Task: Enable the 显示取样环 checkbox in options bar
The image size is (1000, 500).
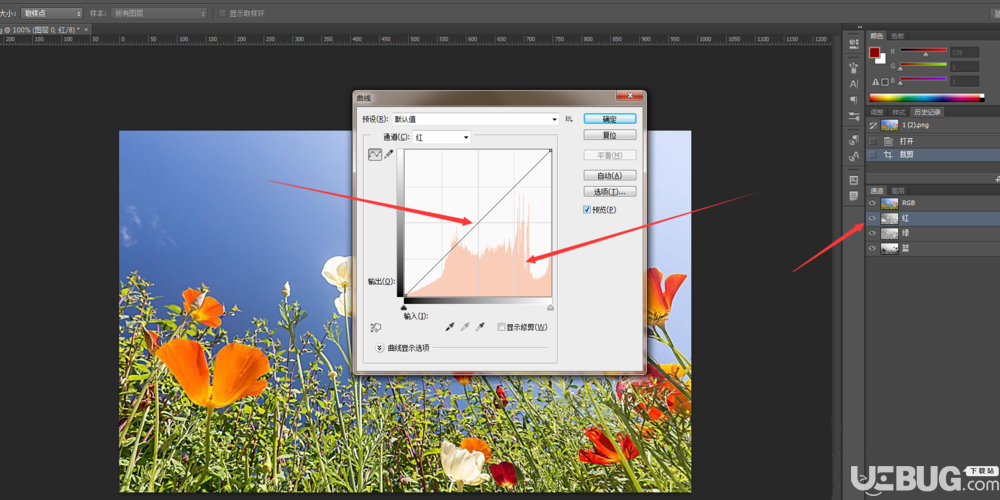Action: coord(223,13)
